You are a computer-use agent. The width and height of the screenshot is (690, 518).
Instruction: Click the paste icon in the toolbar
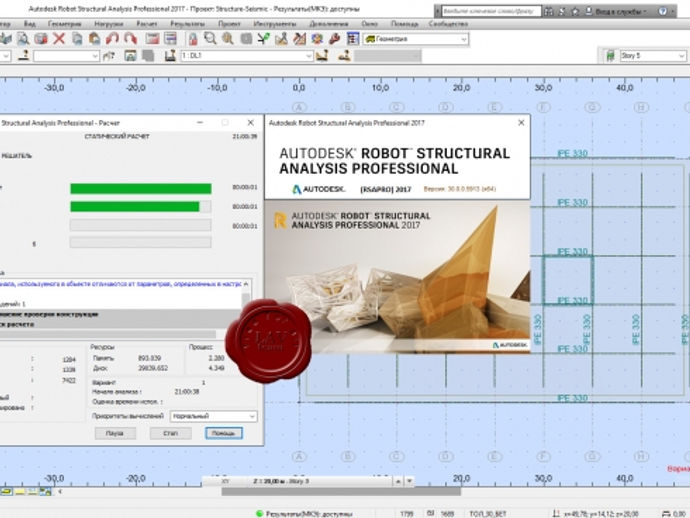[x=94, y=39]
